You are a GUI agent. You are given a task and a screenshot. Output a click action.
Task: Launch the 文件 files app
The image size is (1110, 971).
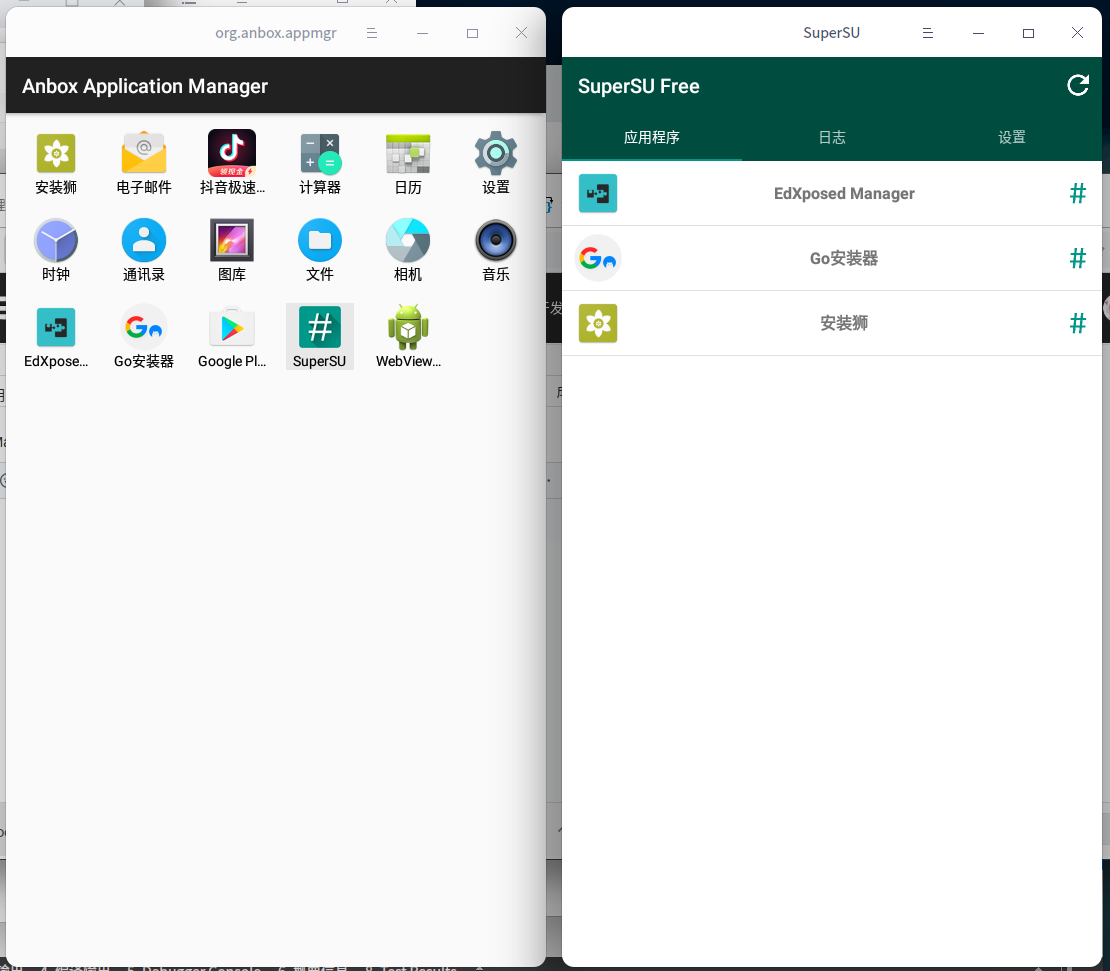[x=320, y=251]
